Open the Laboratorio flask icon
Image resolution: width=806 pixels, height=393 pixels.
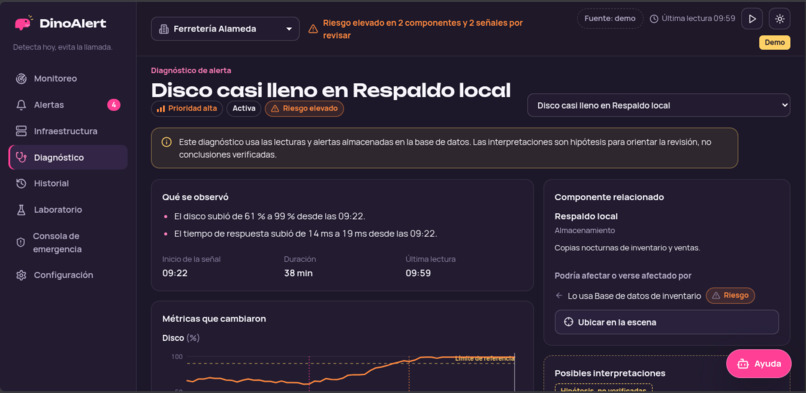21,210
